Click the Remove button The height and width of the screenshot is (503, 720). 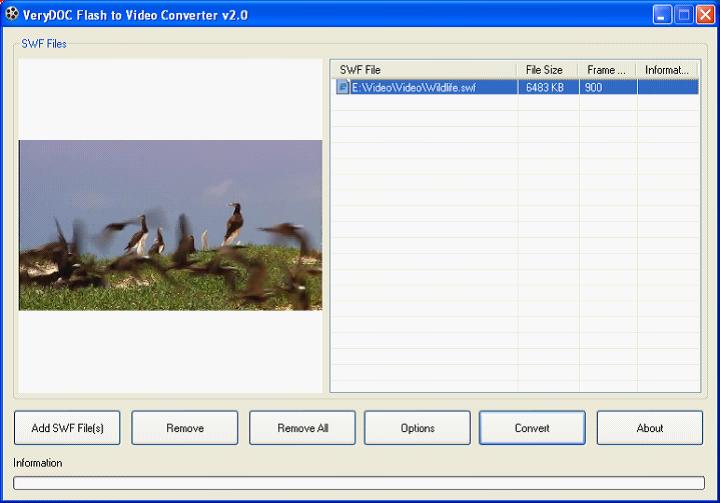point(185,428)
